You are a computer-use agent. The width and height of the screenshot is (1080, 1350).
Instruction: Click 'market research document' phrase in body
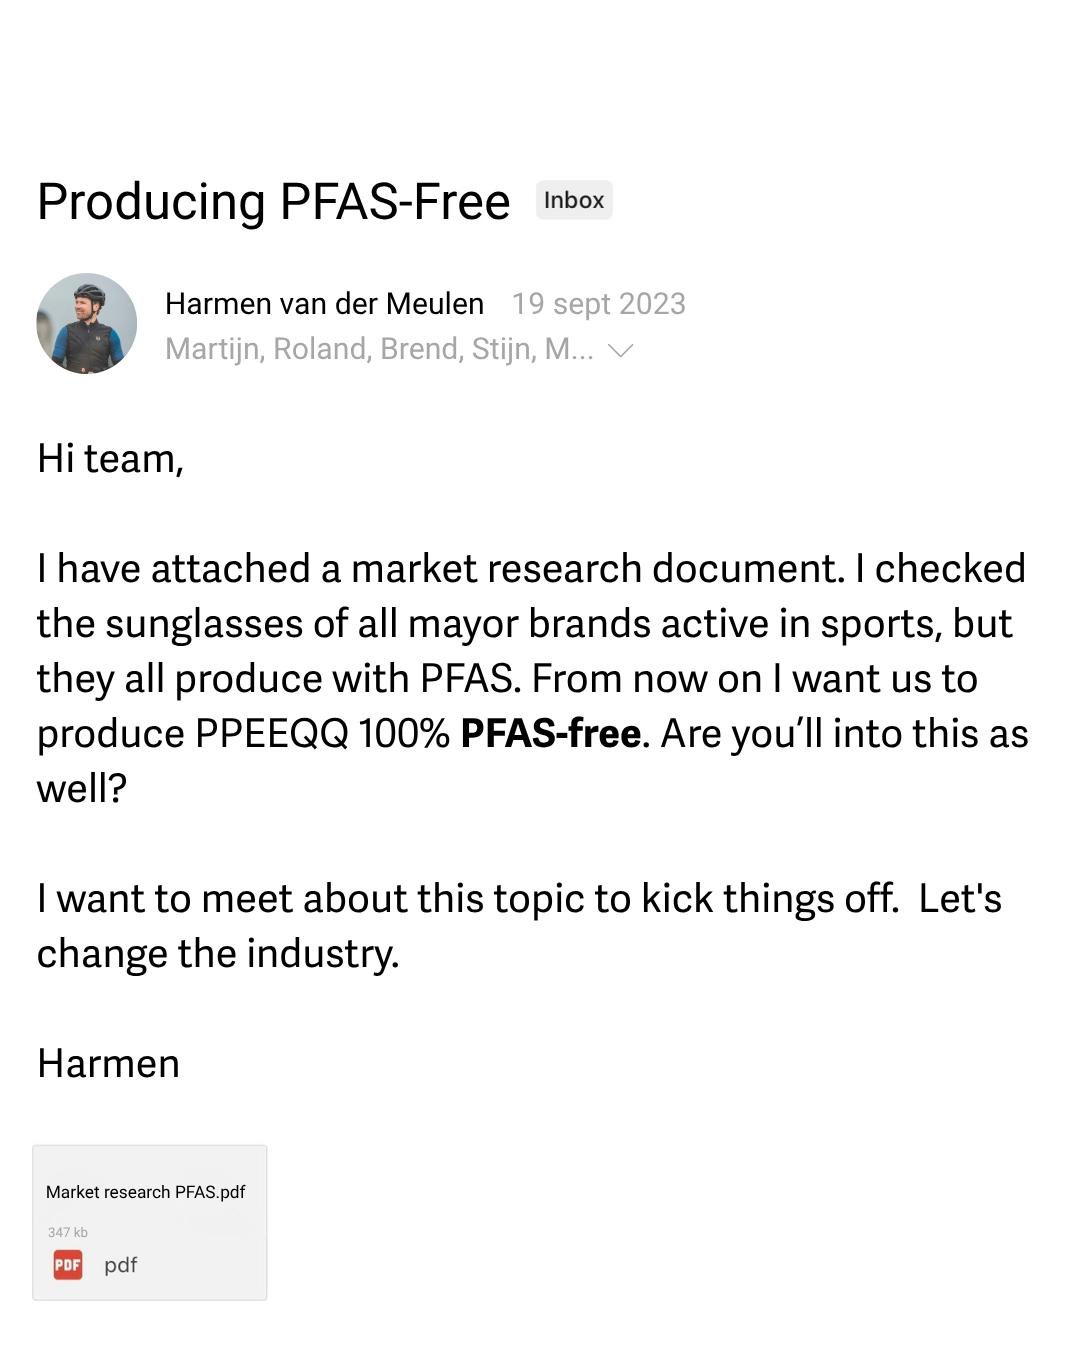pyautogui.click(x=597, y=569)
